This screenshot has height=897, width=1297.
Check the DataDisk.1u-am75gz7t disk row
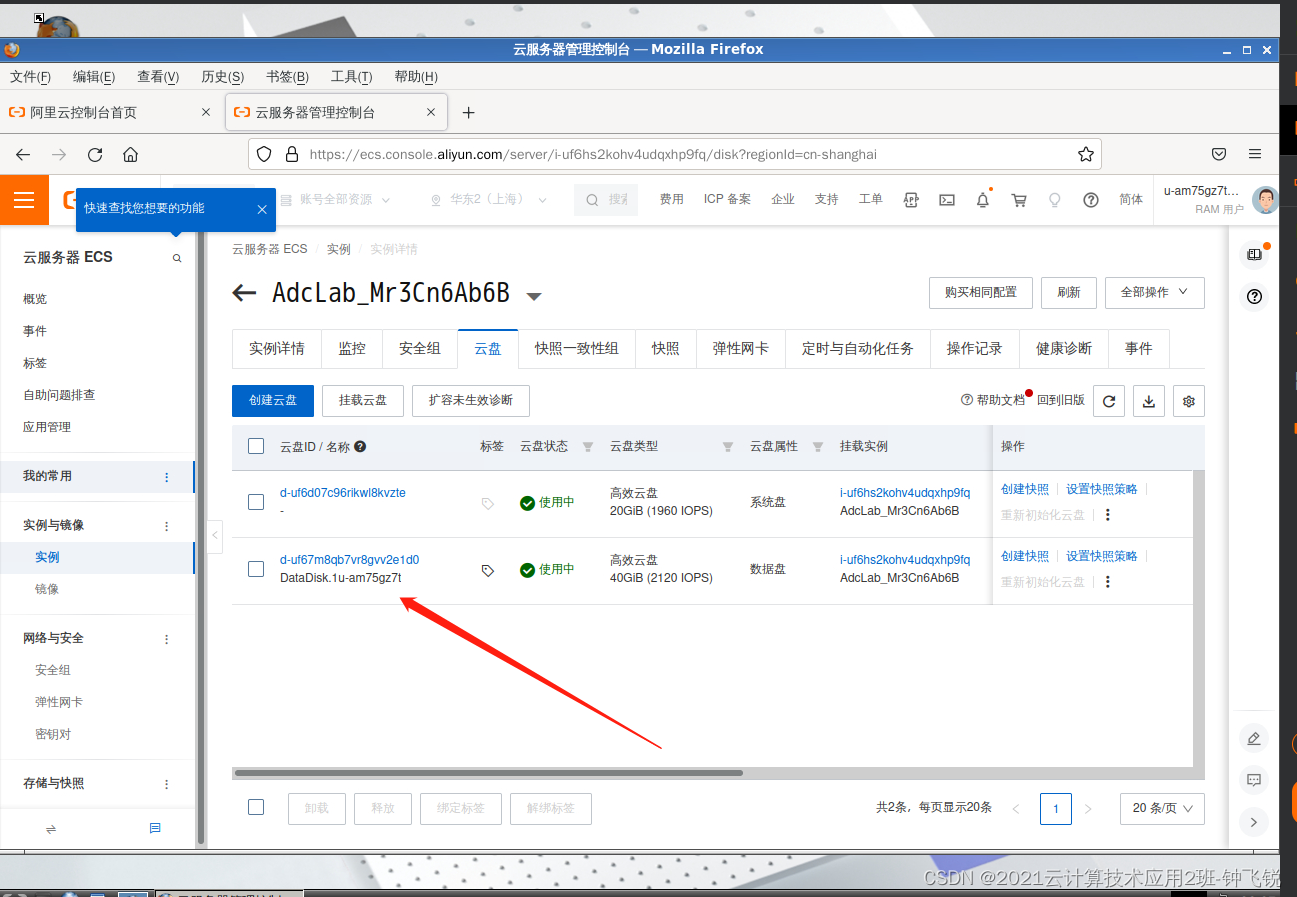(256, 569)
